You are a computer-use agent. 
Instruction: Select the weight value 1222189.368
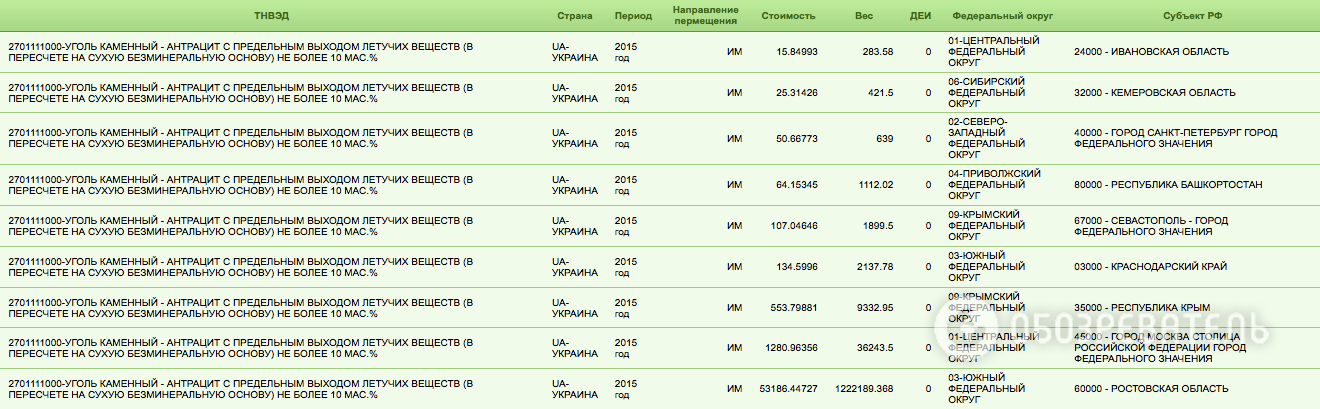863,388
